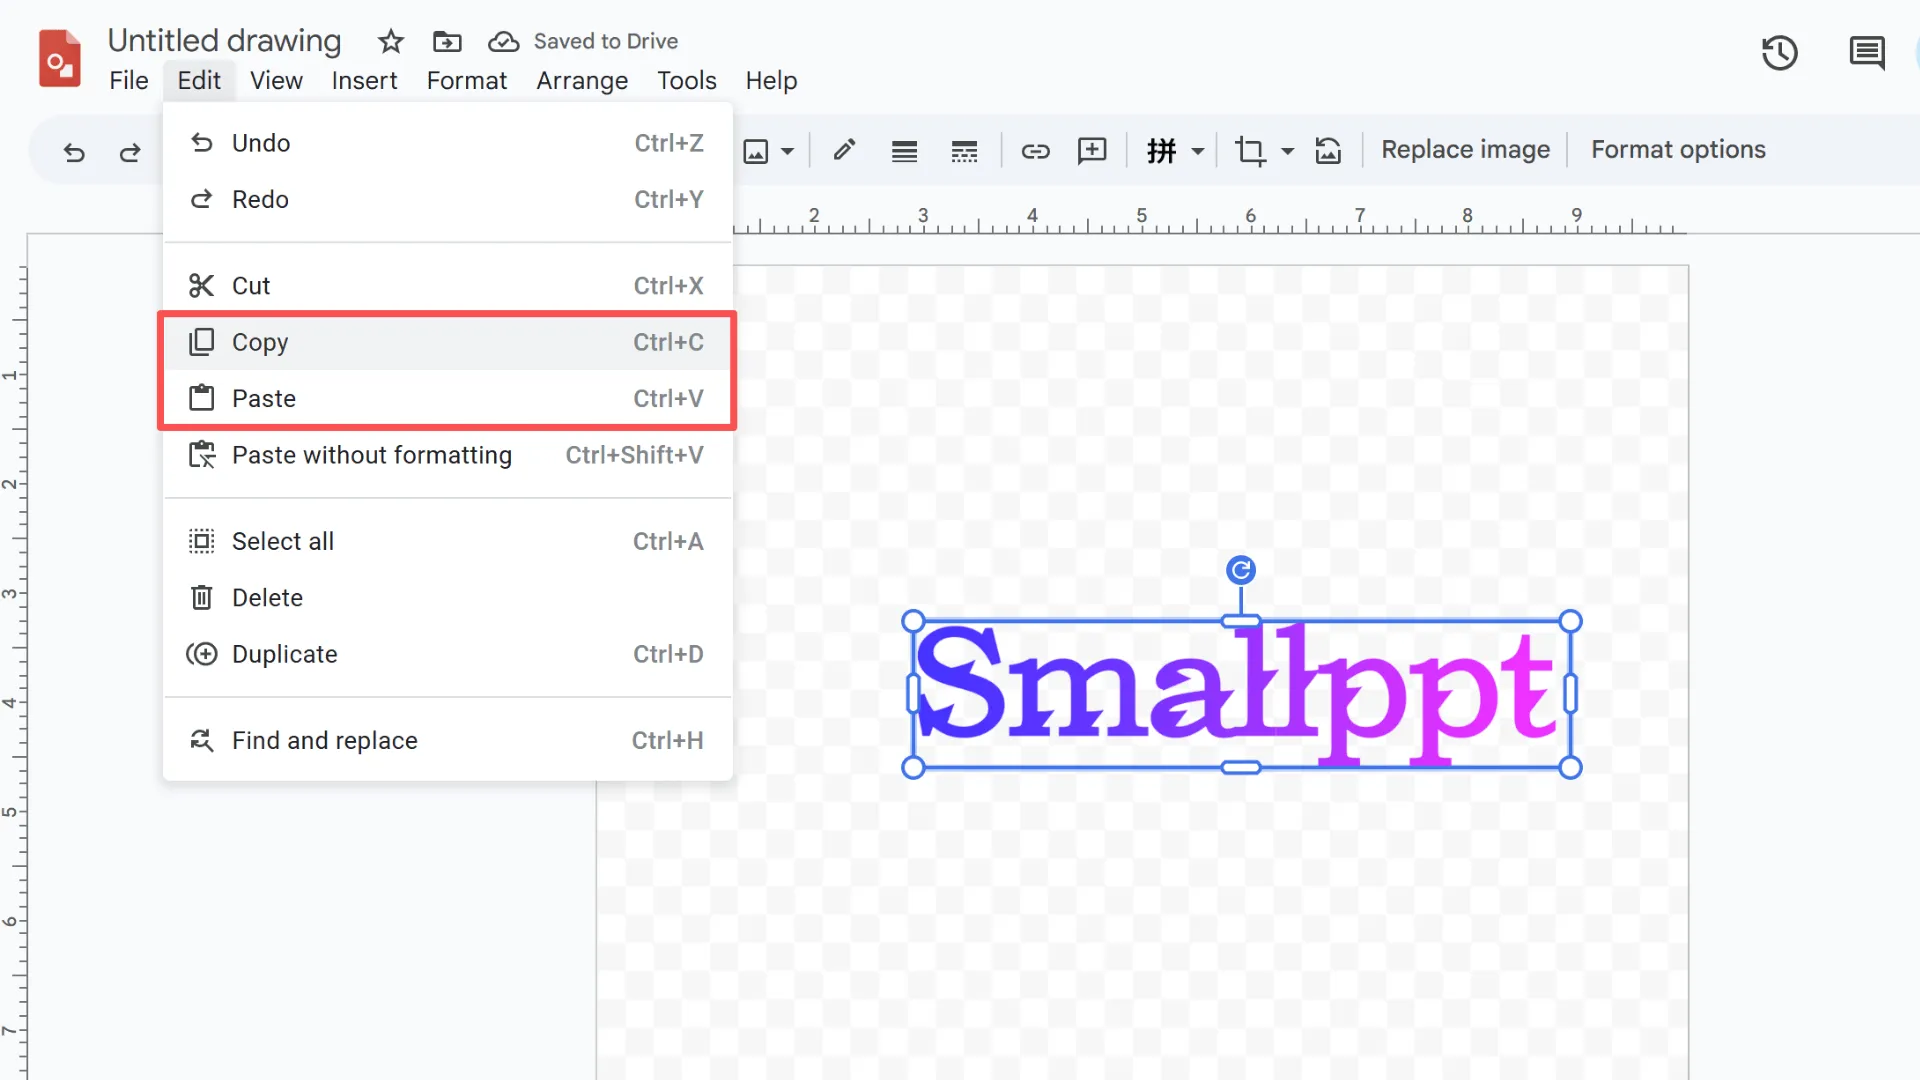Open version history clock icon
The image size is (1920, 1080).
1780,53
